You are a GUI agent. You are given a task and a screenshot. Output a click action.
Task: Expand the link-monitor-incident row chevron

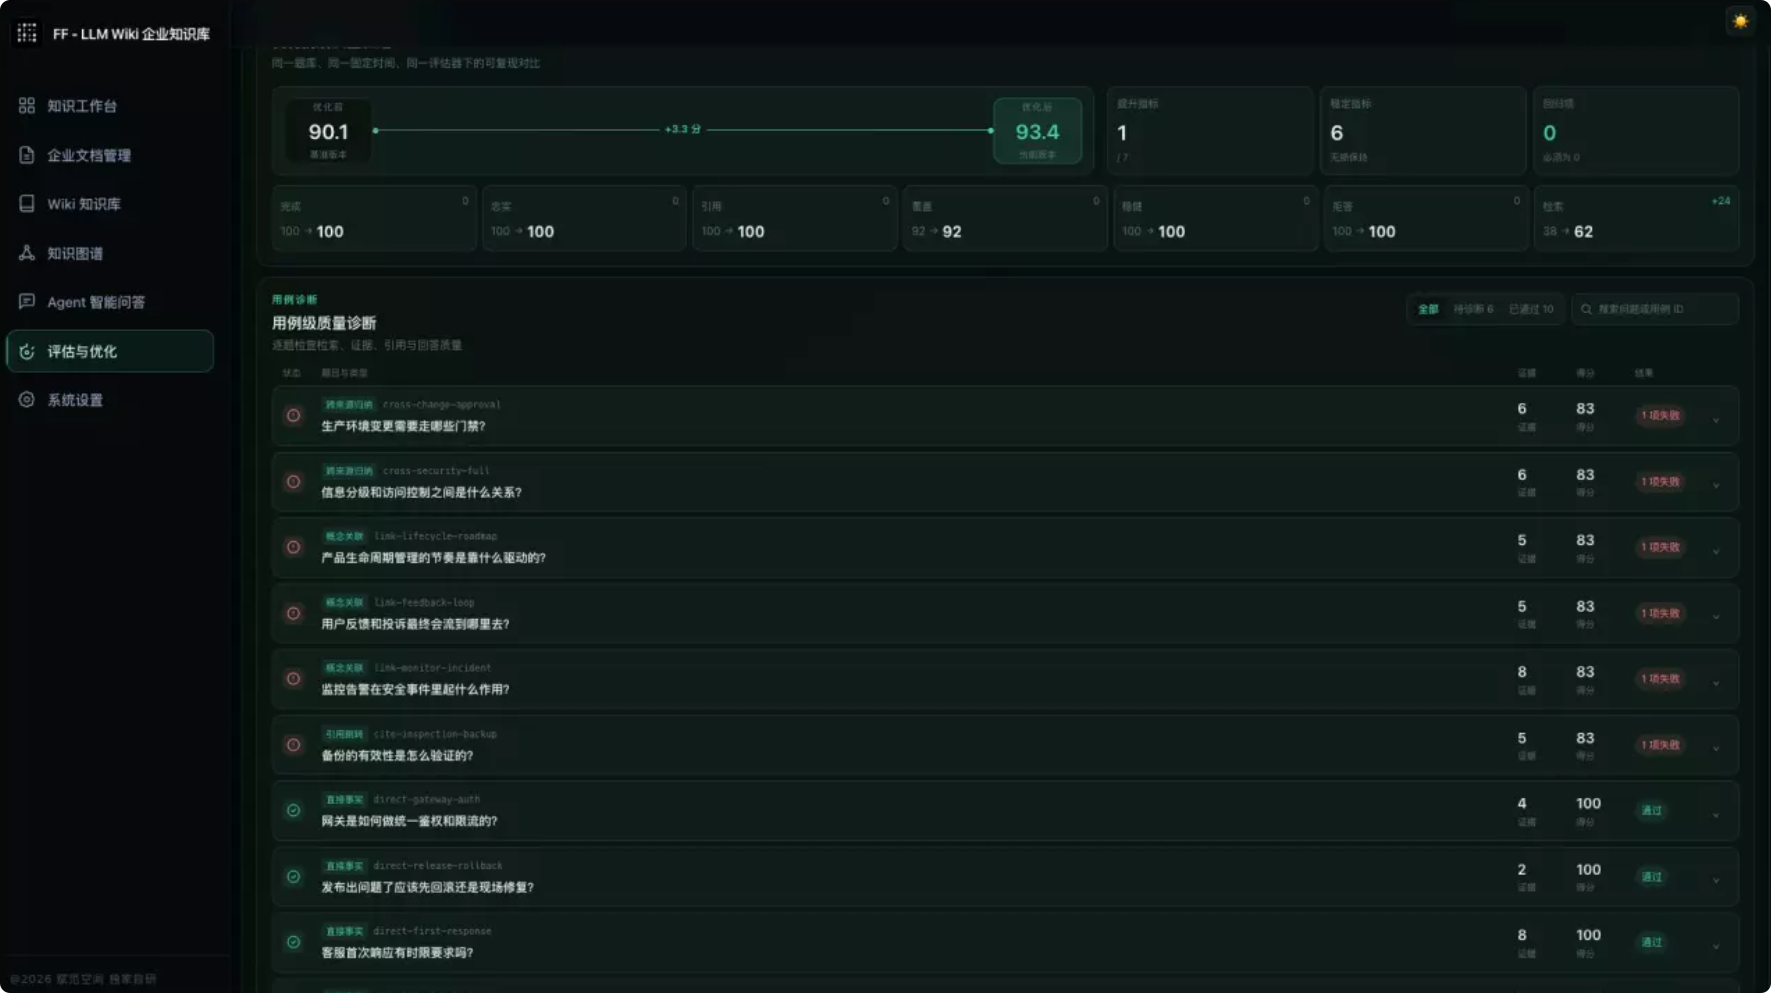click(x=1716, y=683)
